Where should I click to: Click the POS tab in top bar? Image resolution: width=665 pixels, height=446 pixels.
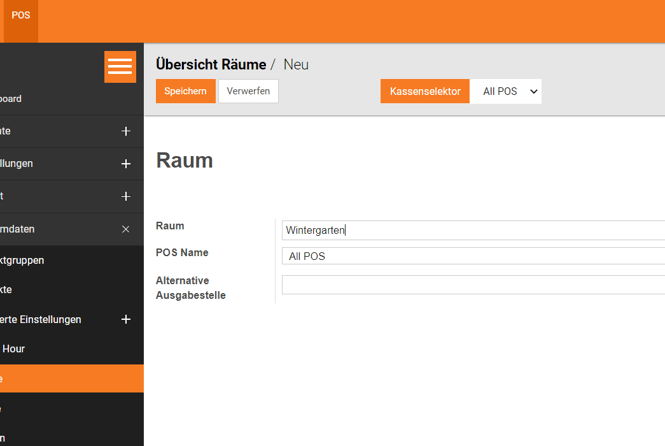[x=21, y=16]
